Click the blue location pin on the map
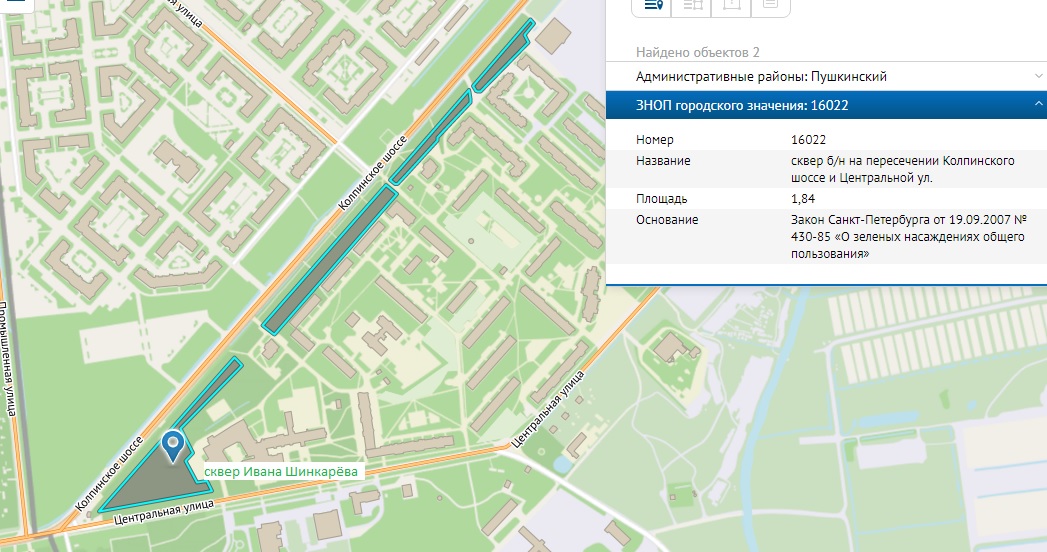This screenshot has width=1047, height=552. (176, 446)
